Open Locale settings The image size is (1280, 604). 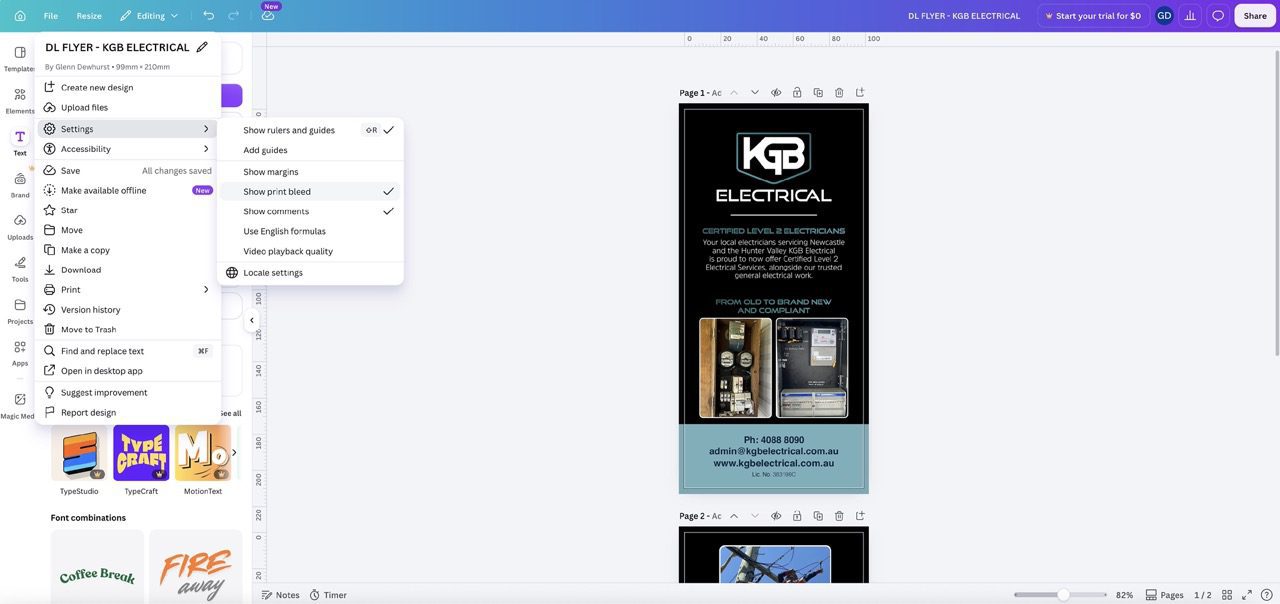pos(310,273)
